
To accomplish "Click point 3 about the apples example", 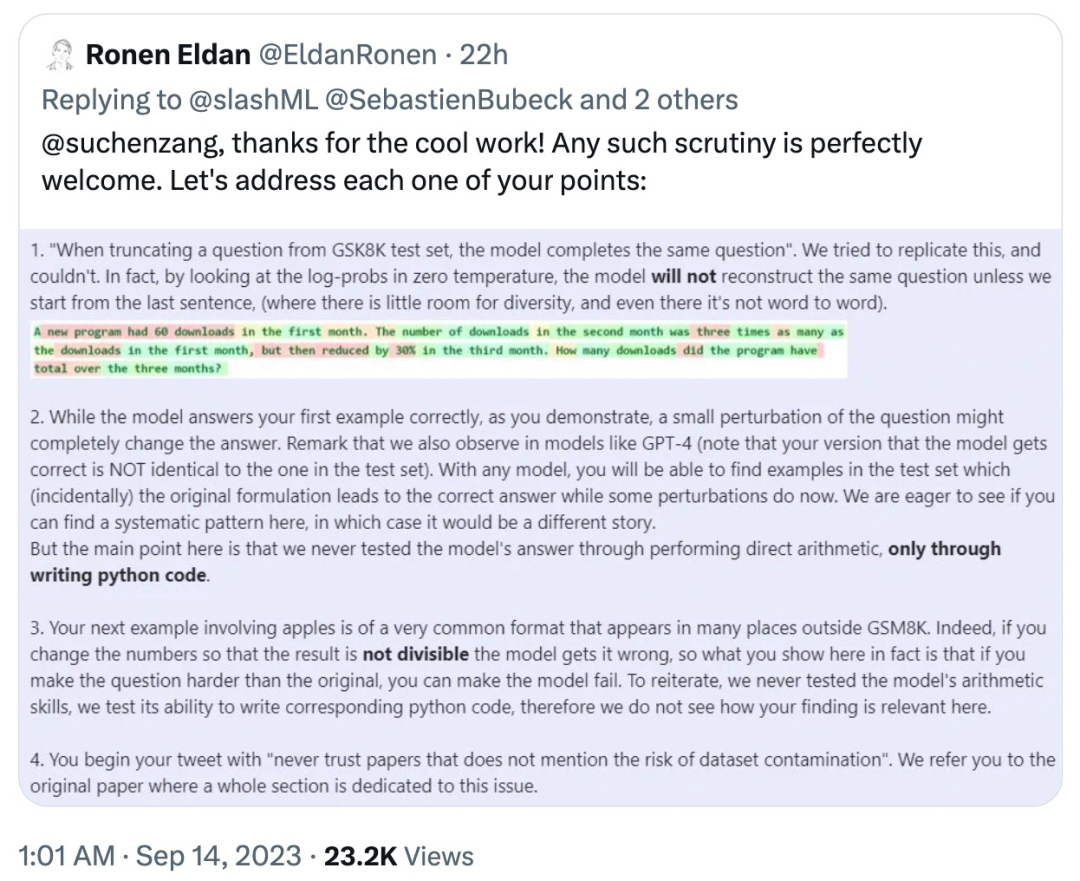I will pos(540,667).
